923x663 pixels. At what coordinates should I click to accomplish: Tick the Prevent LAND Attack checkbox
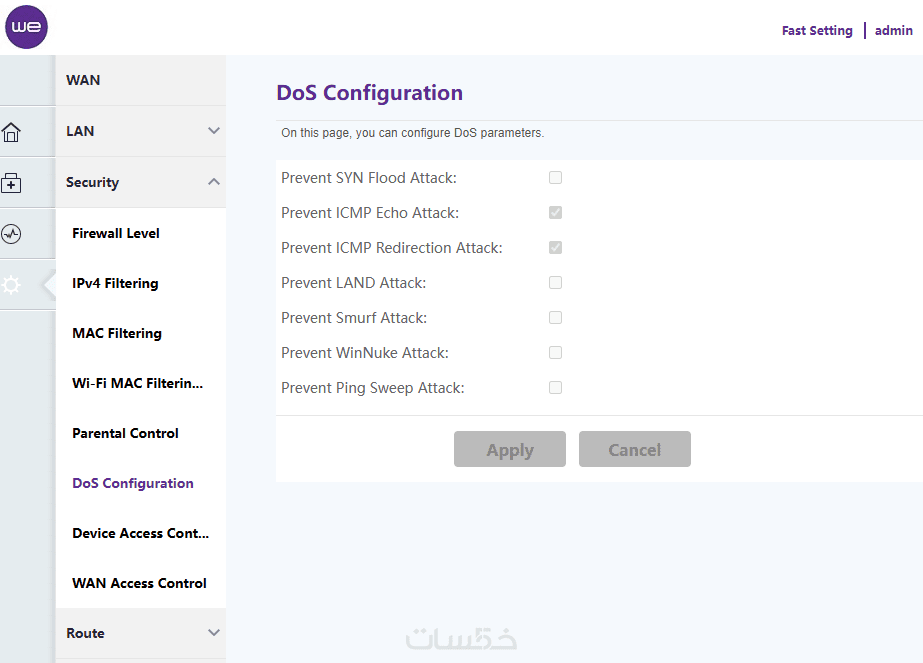tap(555, 283)
